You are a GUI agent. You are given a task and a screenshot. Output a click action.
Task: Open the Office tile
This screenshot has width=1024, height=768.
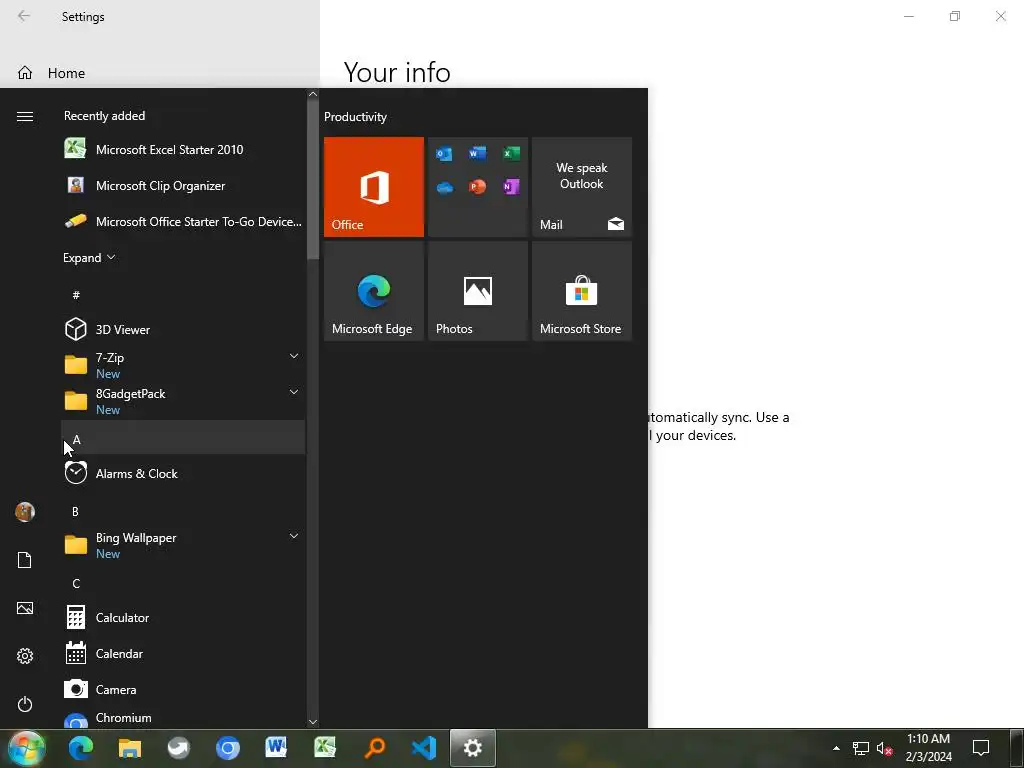click(x=374, y=187)
